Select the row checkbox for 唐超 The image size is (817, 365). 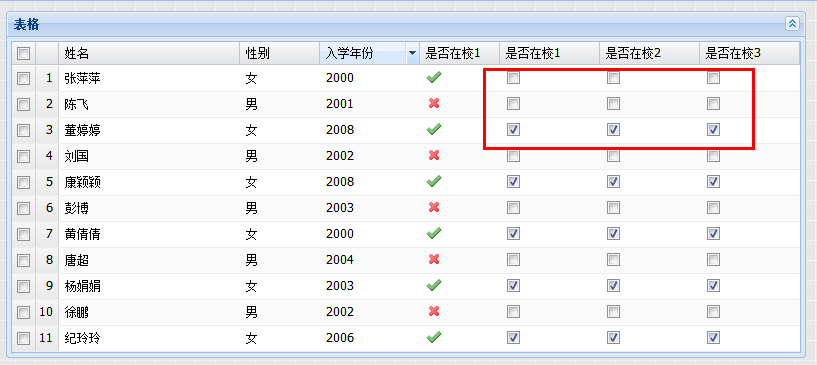[x=23, y=260]
